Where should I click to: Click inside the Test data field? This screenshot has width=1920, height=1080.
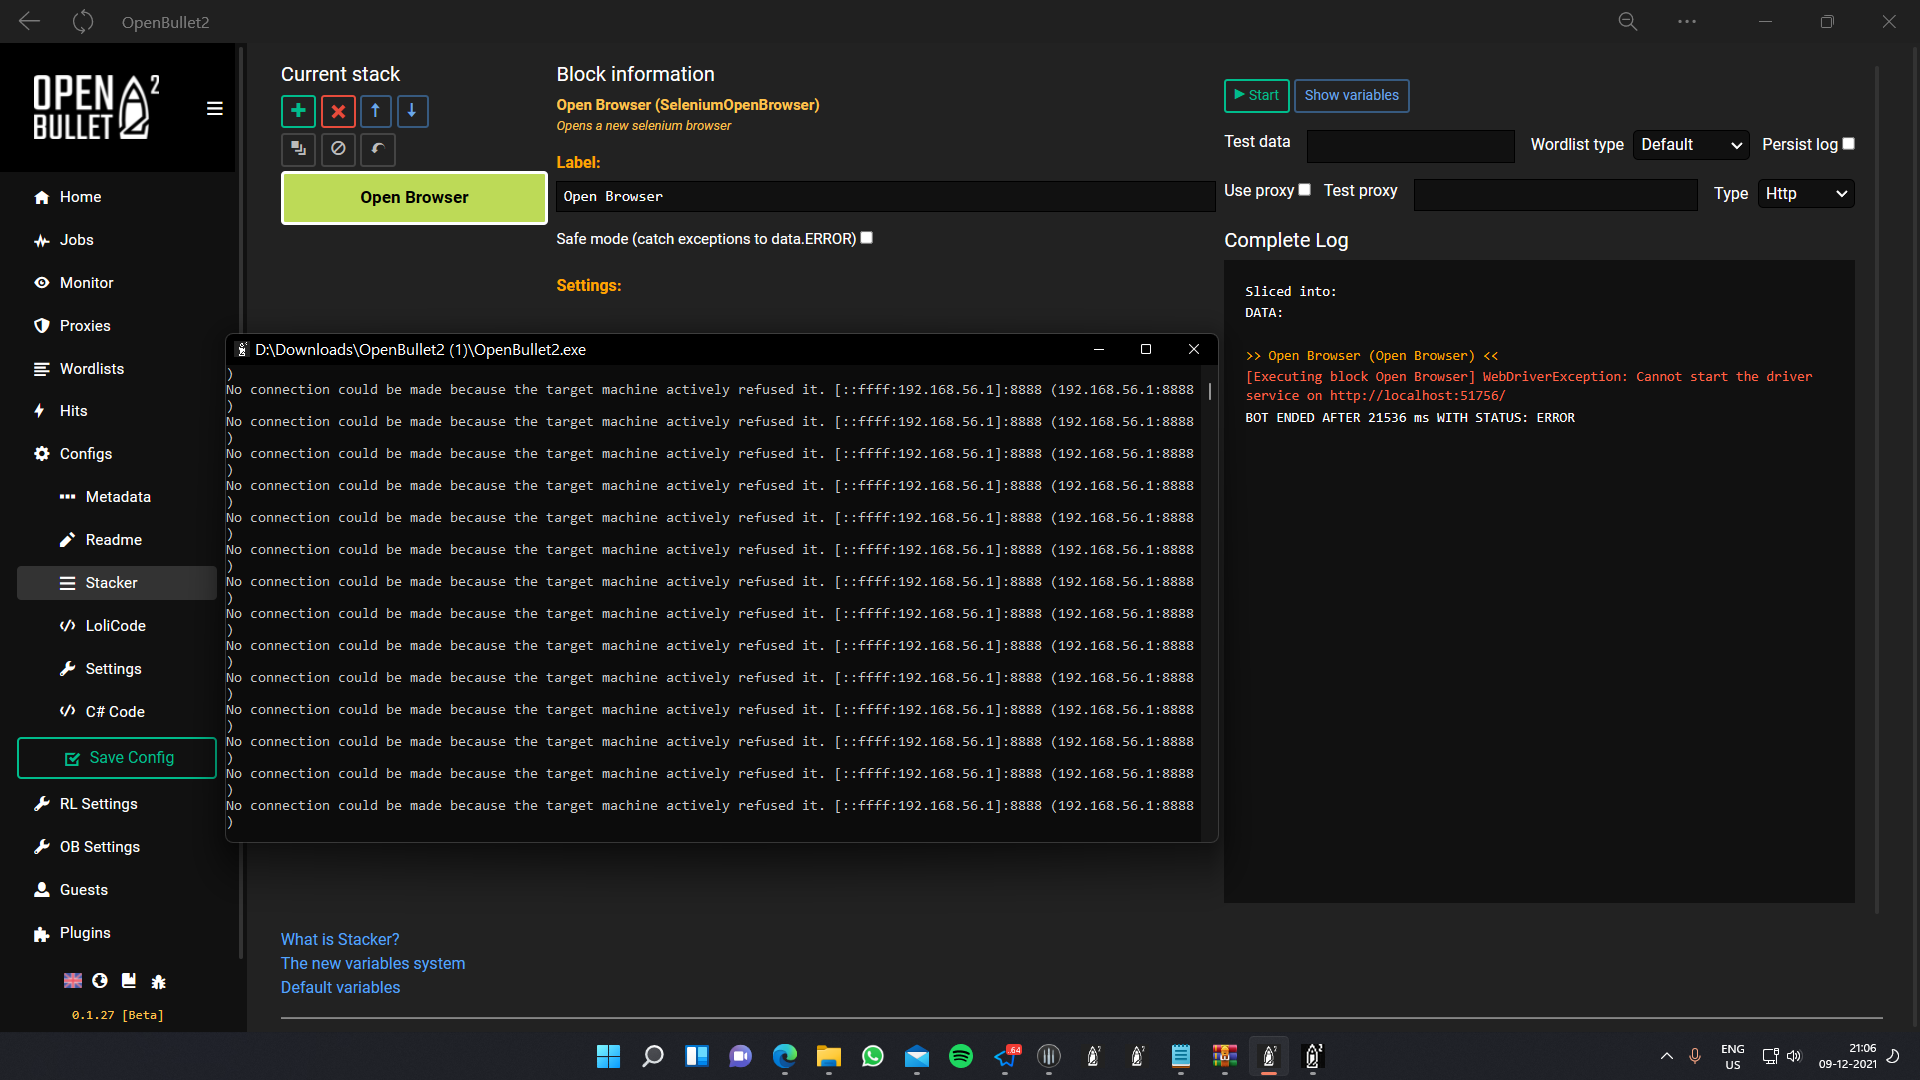click(1410, 145)
